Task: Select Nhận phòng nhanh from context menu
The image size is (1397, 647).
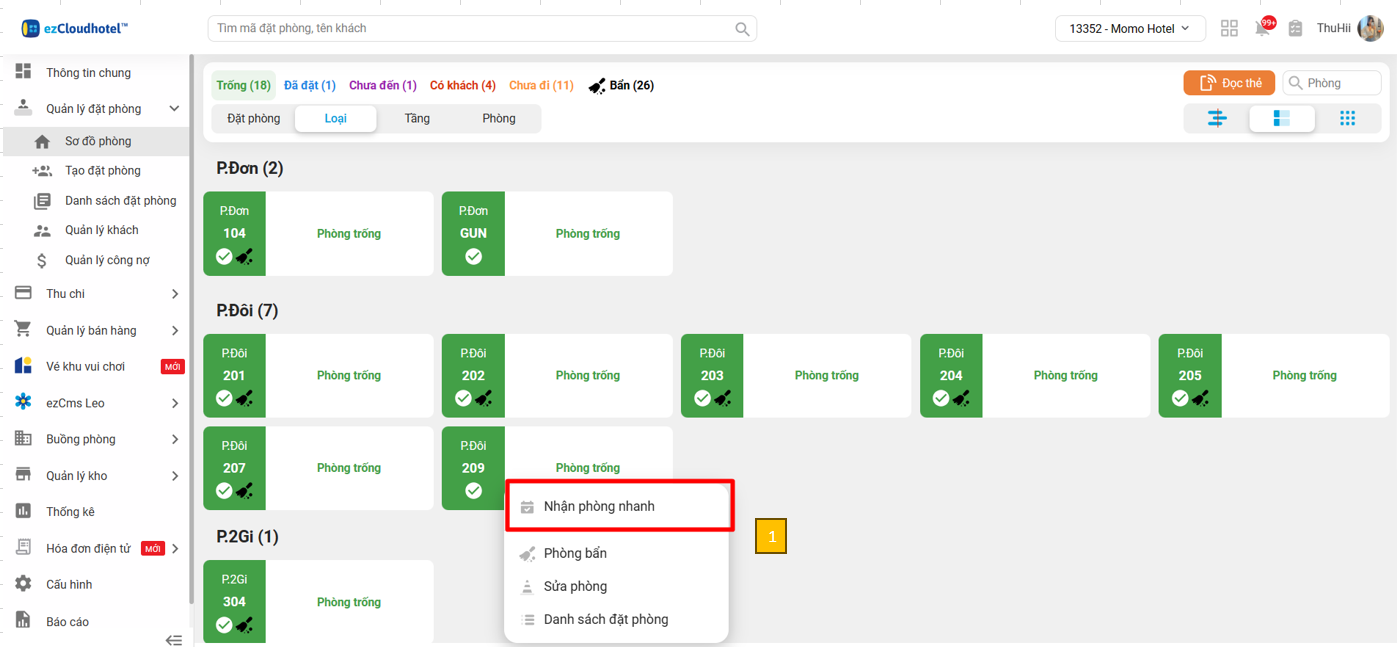Action: tap(598, 506)
